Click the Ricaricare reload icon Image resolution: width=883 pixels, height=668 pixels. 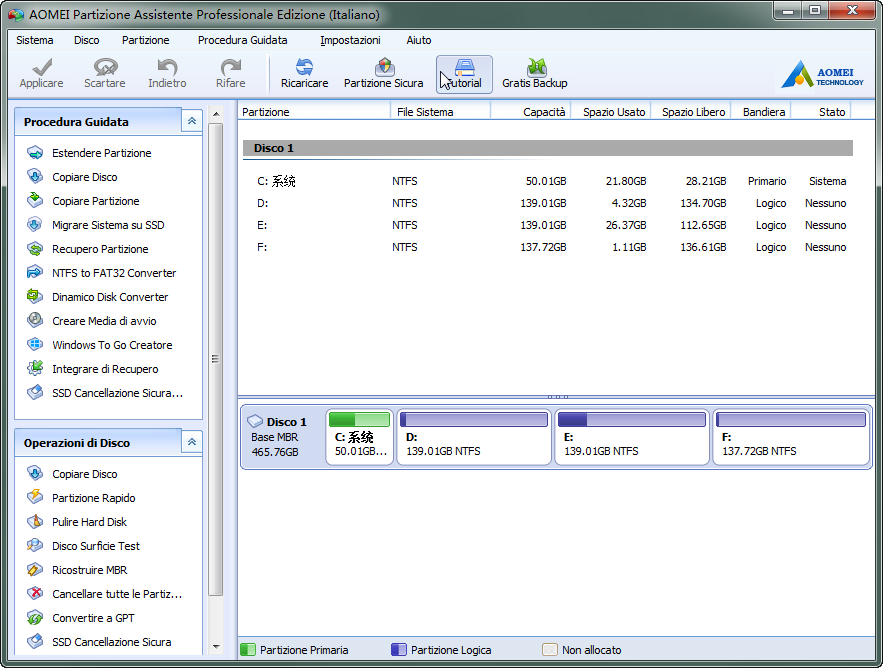(305, 67)
